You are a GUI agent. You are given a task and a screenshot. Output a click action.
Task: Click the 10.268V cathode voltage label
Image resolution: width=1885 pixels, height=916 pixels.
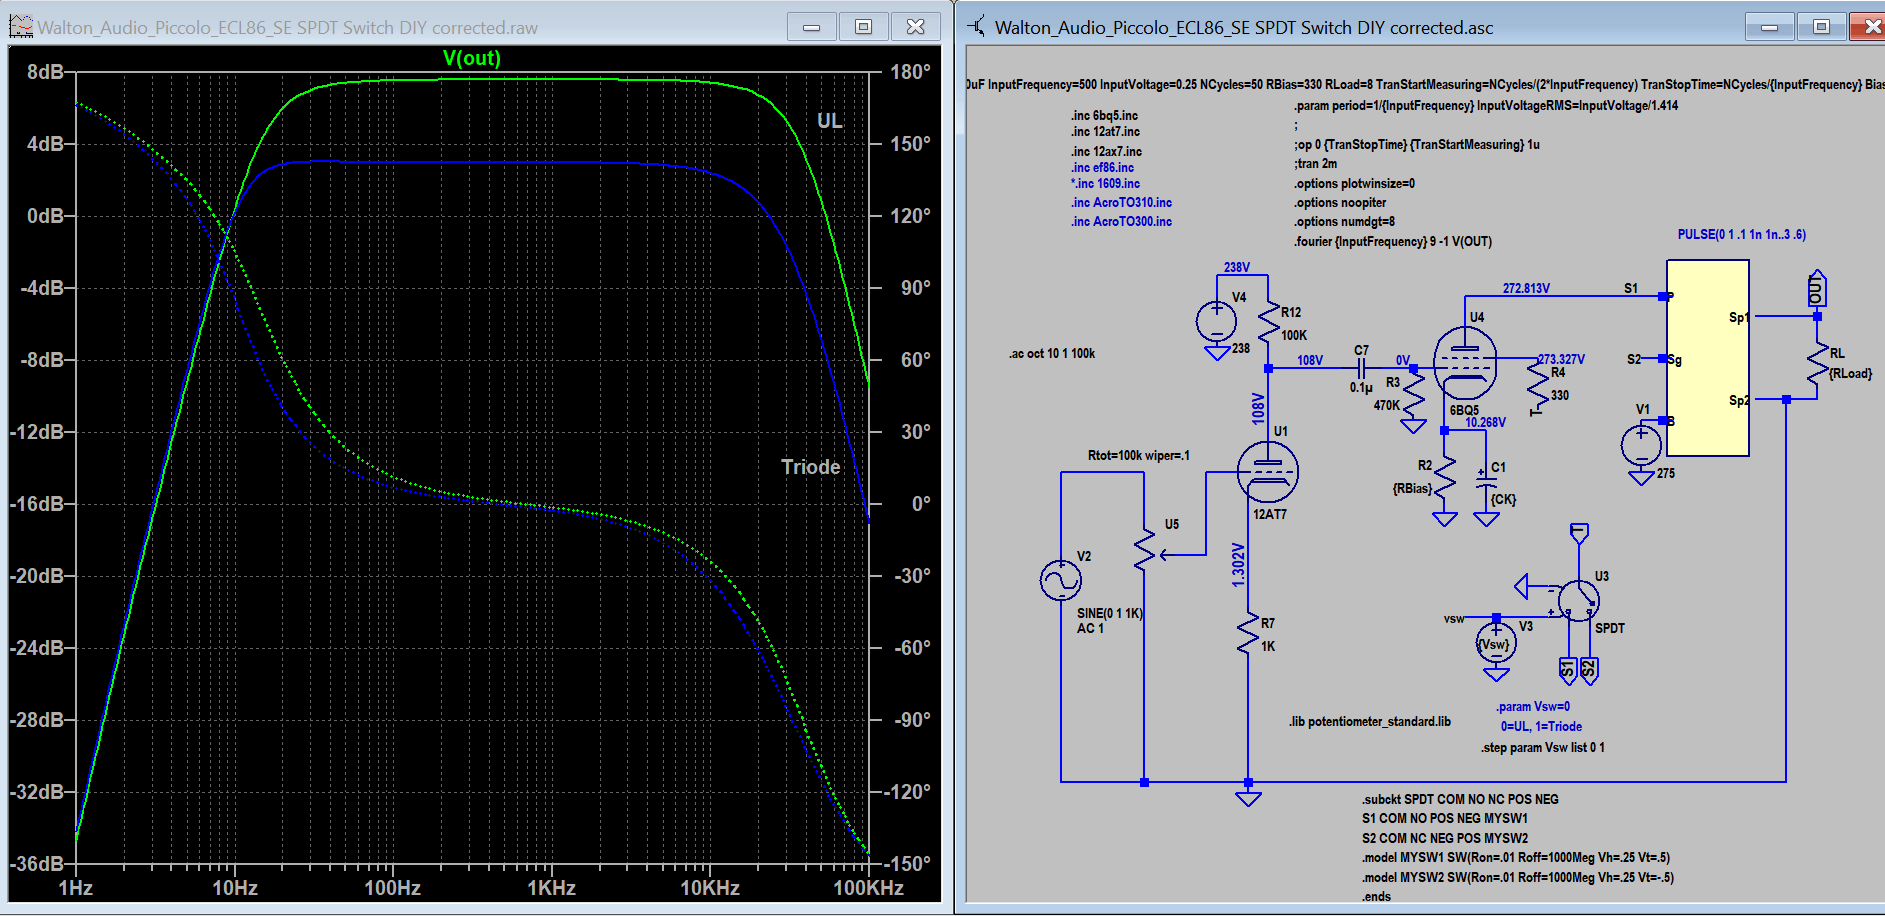(1485, 423)
